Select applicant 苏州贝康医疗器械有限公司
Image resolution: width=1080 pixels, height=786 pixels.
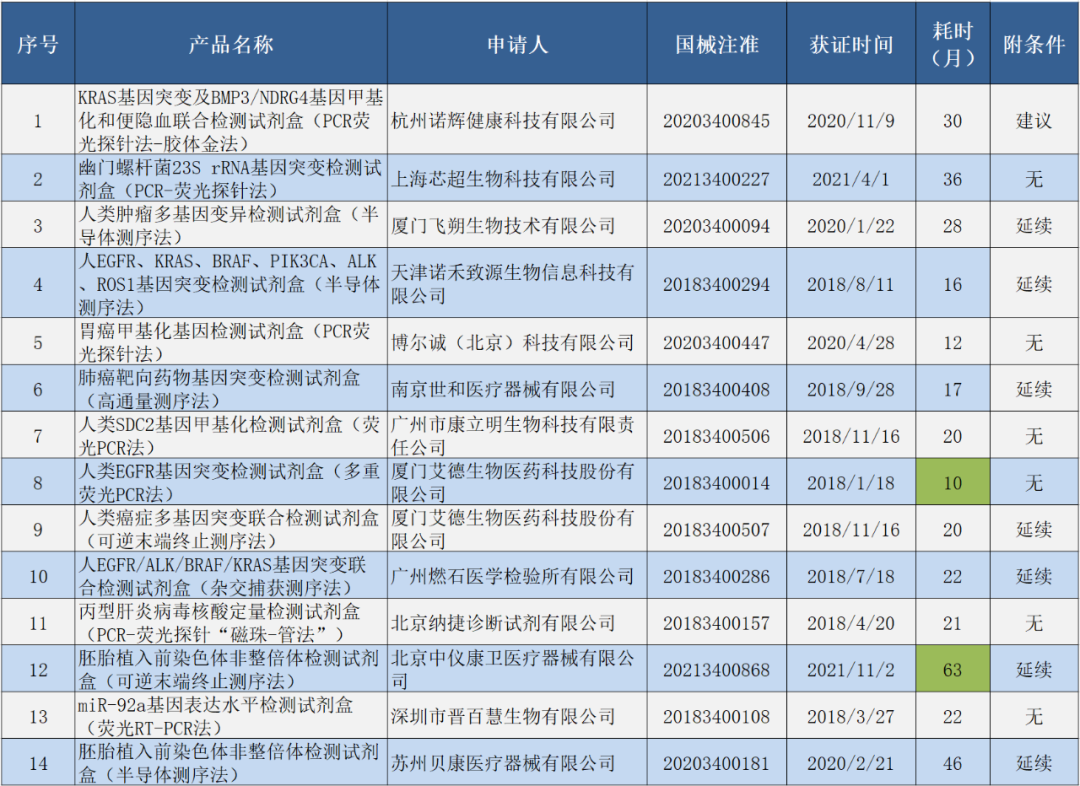(x=502, y=764)
